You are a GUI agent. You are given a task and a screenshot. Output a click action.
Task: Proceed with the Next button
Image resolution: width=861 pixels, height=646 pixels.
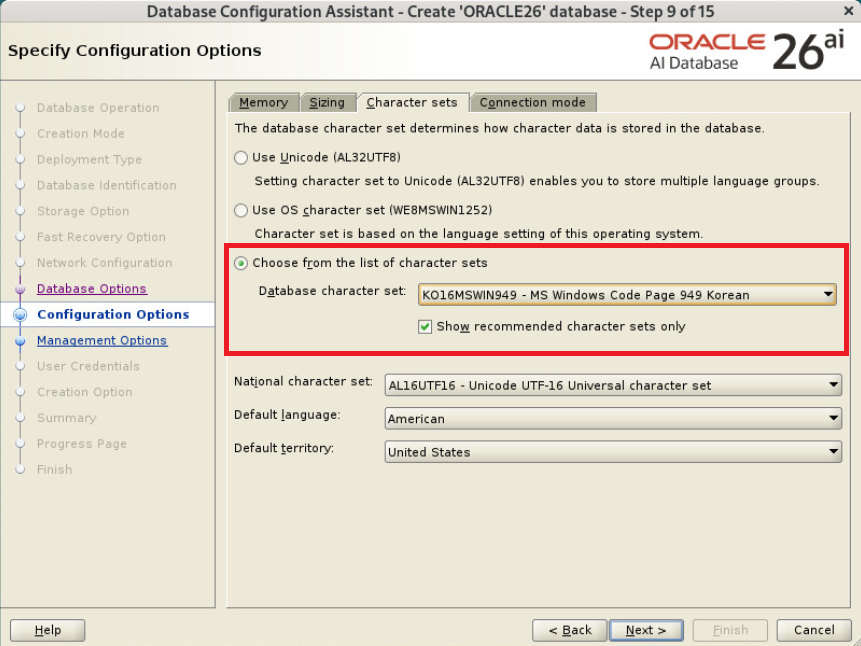[x=646, y=630]
